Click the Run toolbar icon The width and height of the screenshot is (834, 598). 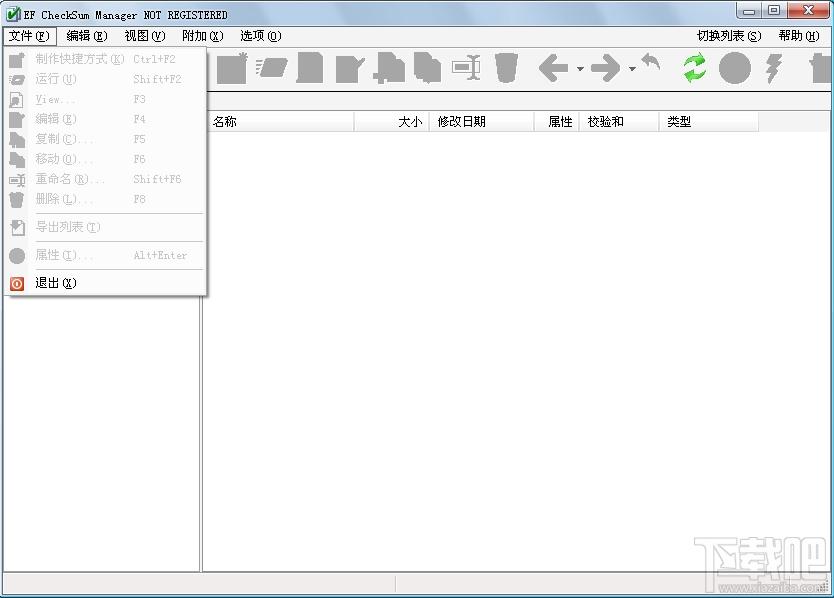click(271, 68)
